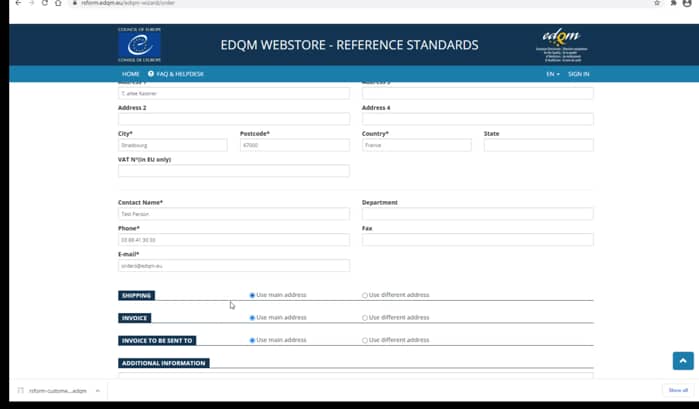
Task: Click the Country field
Action: coord(416,145)
